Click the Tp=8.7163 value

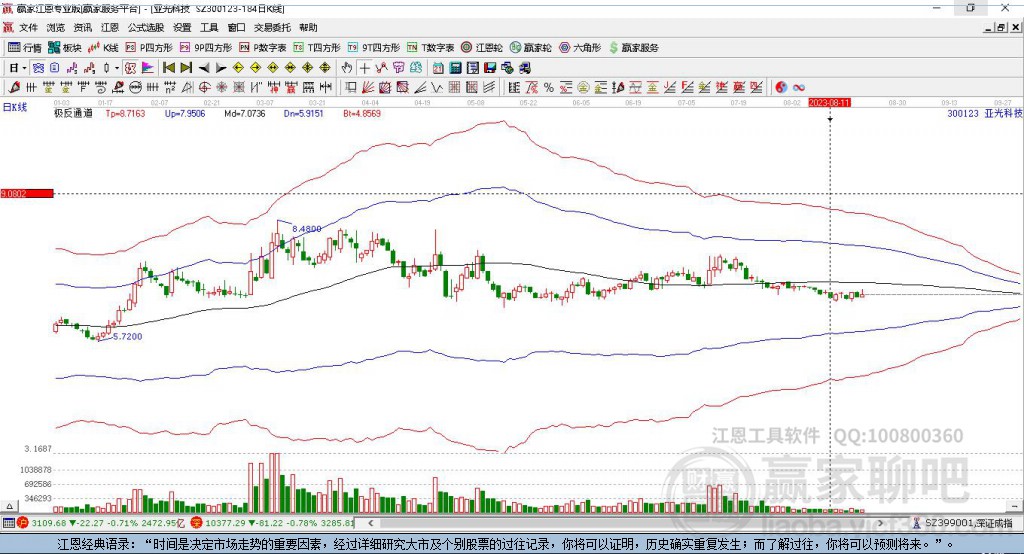pos(125,114)
